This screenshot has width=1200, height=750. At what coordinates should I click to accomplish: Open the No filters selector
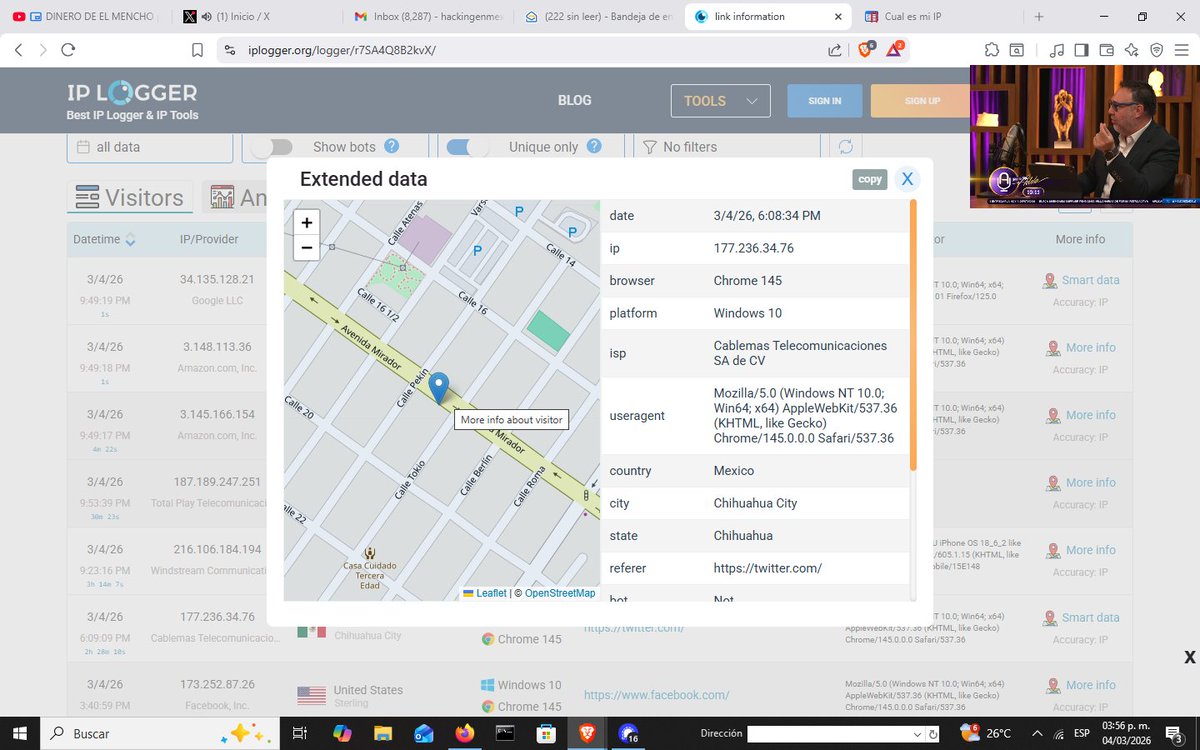click(727, 147)
